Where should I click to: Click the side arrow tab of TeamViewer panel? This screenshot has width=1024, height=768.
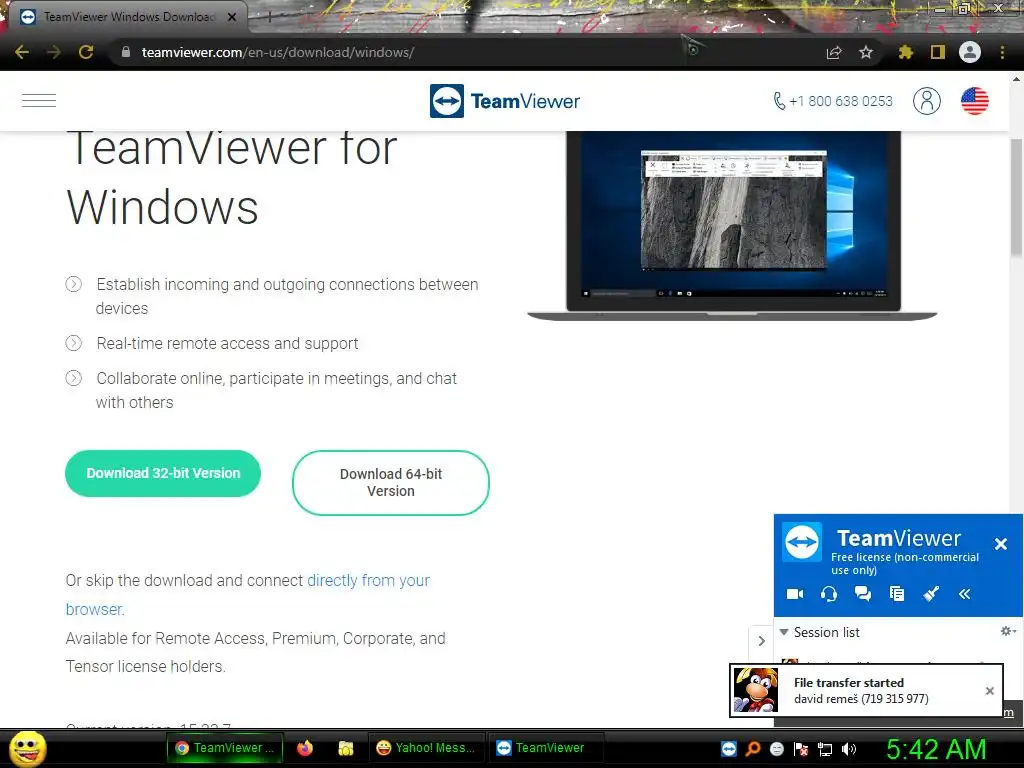point(761,641)
